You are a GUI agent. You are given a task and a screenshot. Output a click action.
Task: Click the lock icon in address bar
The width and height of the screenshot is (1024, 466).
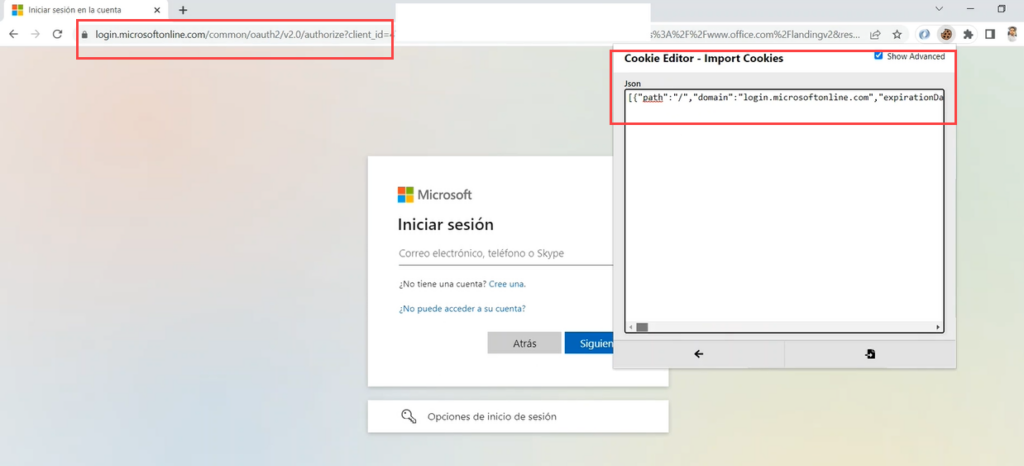pyautogui.click(x=85, y=35)
